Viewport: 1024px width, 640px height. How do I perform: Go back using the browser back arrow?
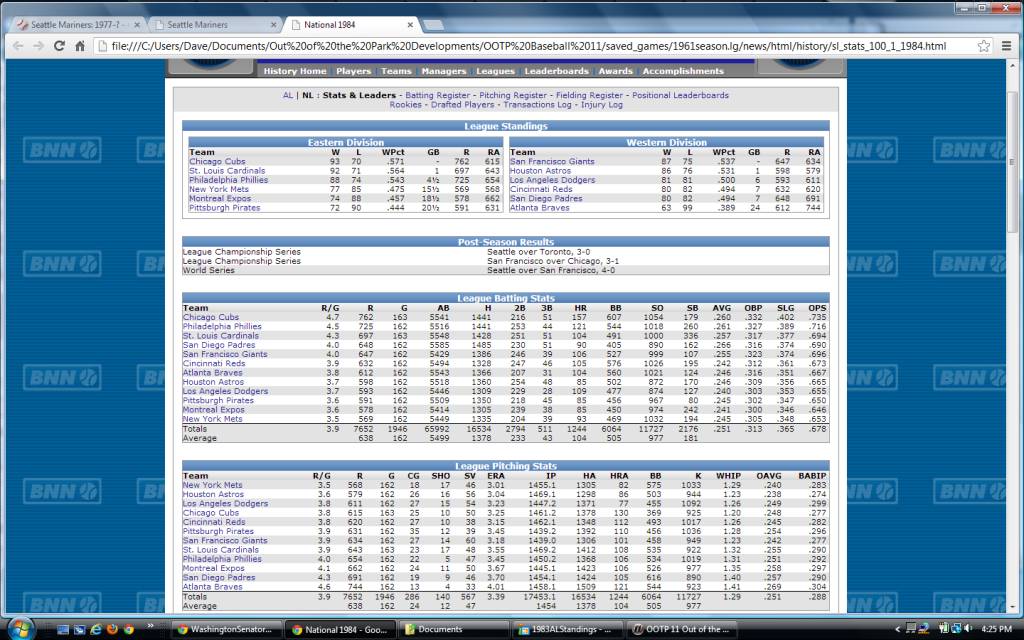(x=18, y=46)
